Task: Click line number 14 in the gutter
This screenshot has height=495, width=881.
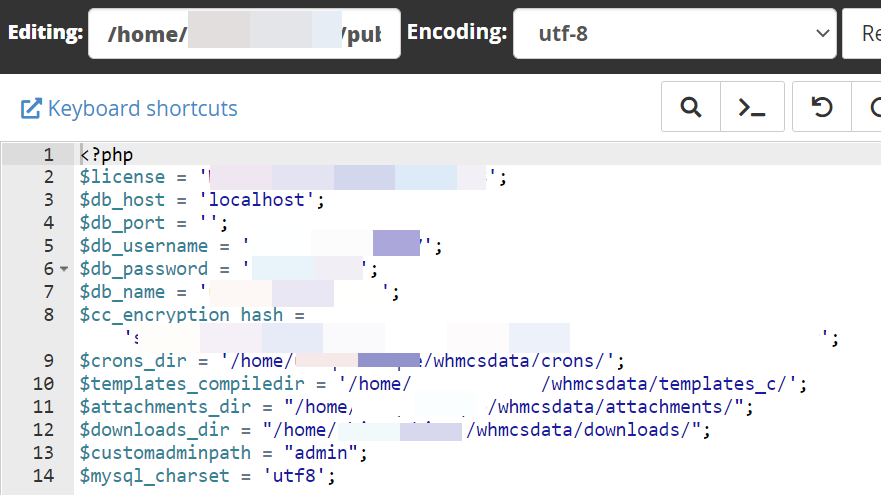Action: click(x=43, y=476)
